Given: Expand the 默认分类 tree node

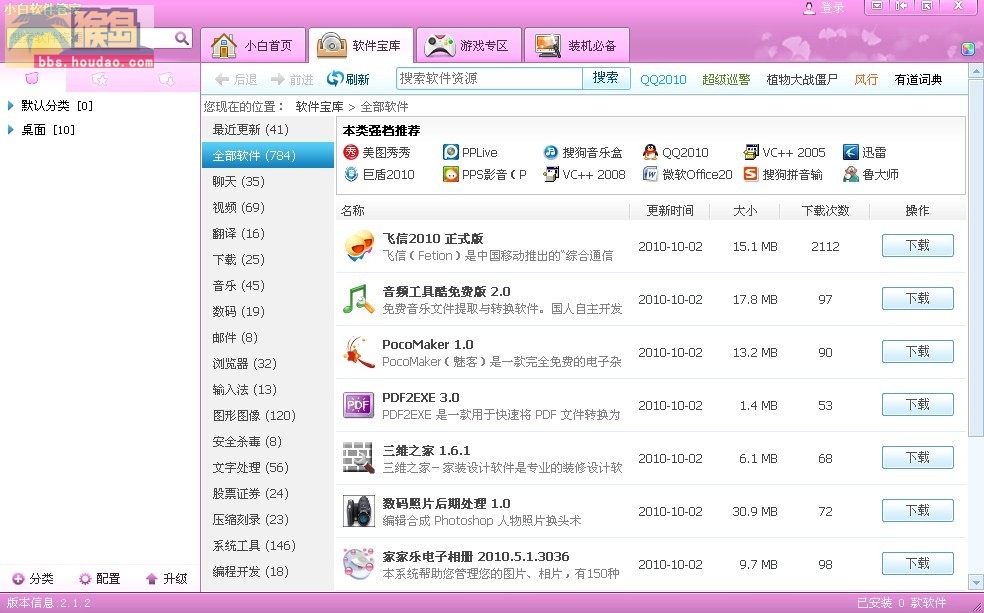Looking at the screenshot, I should (10, 105).
